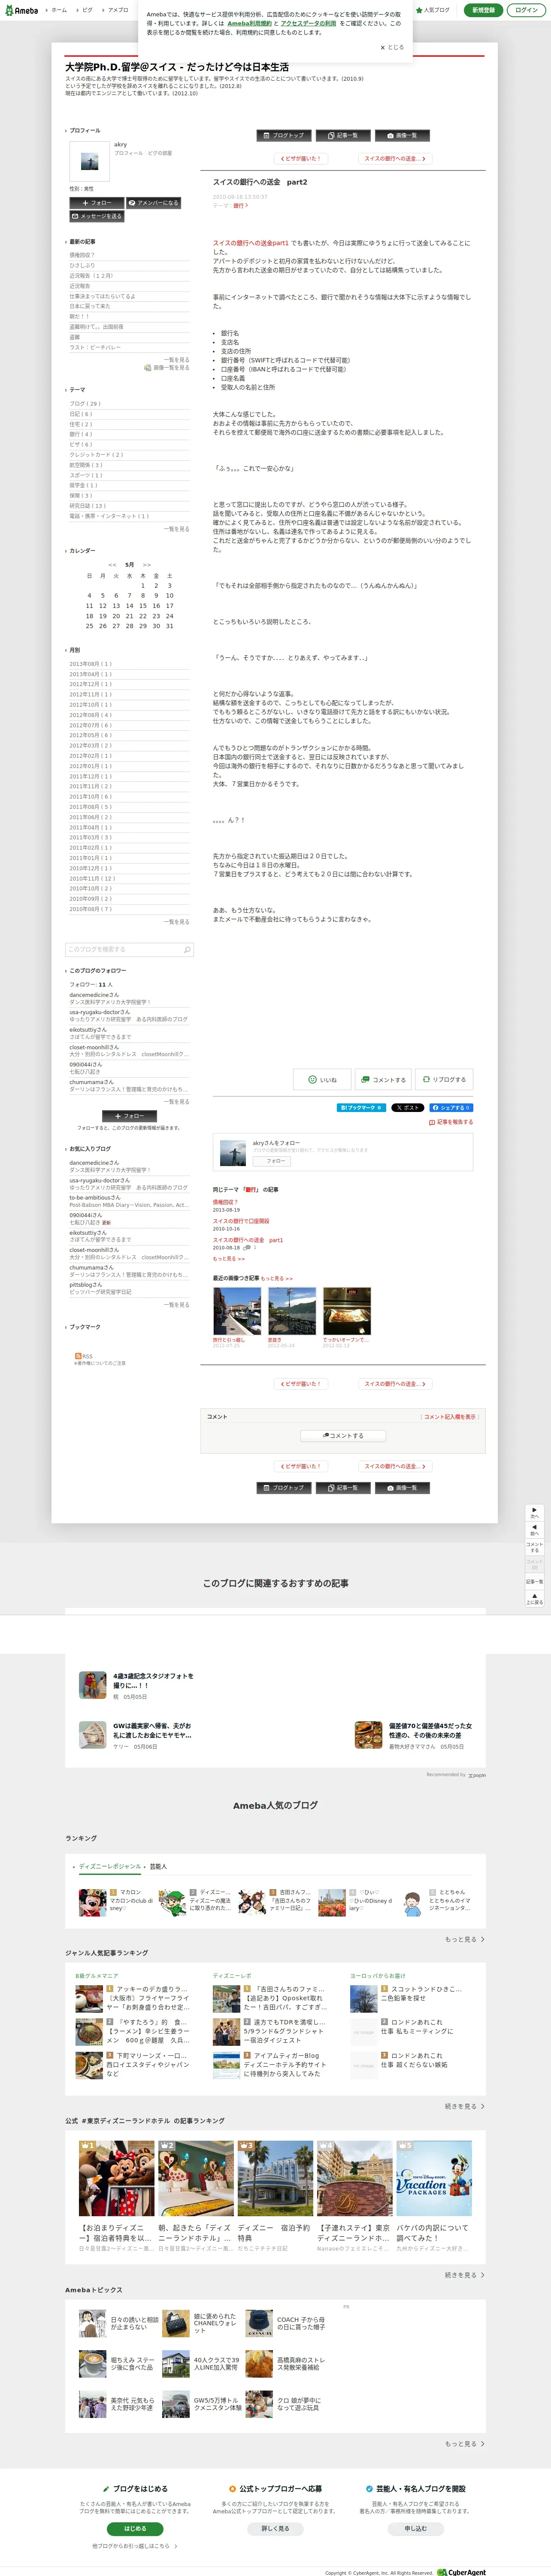Click the Facebook シェアする button
Screen dimensions: 551x2576
[451, 1108]
